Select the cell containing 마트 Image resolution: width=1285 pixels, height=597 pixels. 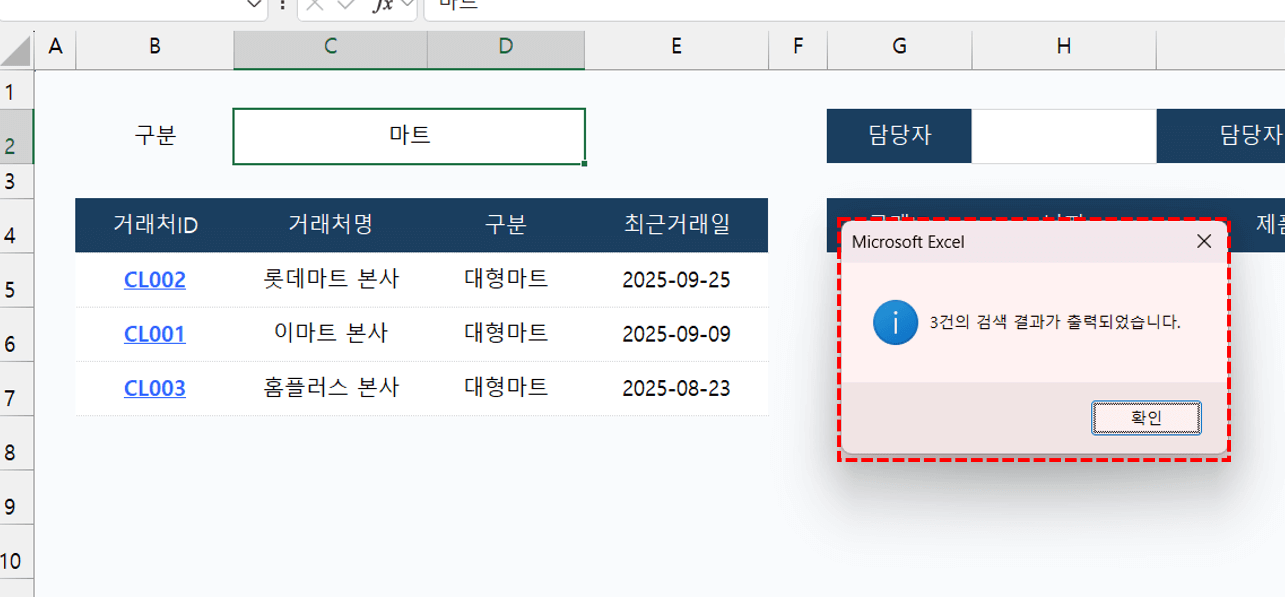coord(408,135)
